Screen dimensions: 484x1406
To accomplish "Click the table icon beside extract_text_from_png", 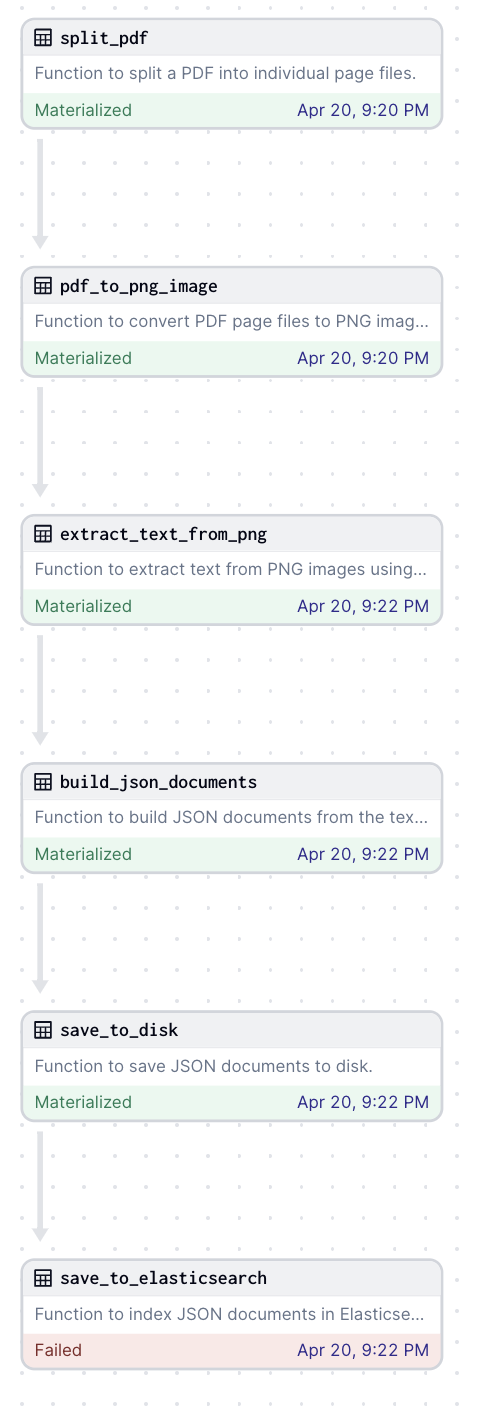I will 43,534.
